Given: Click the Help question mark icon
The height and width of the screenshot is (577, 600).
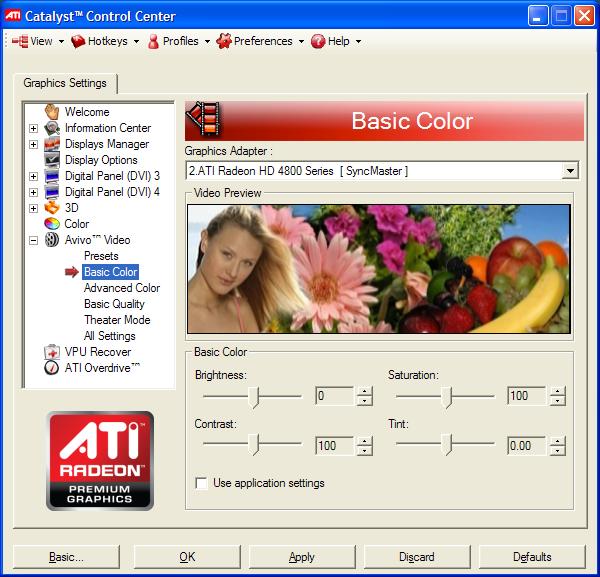Looking at the screenshot, I should coord(318,41).
